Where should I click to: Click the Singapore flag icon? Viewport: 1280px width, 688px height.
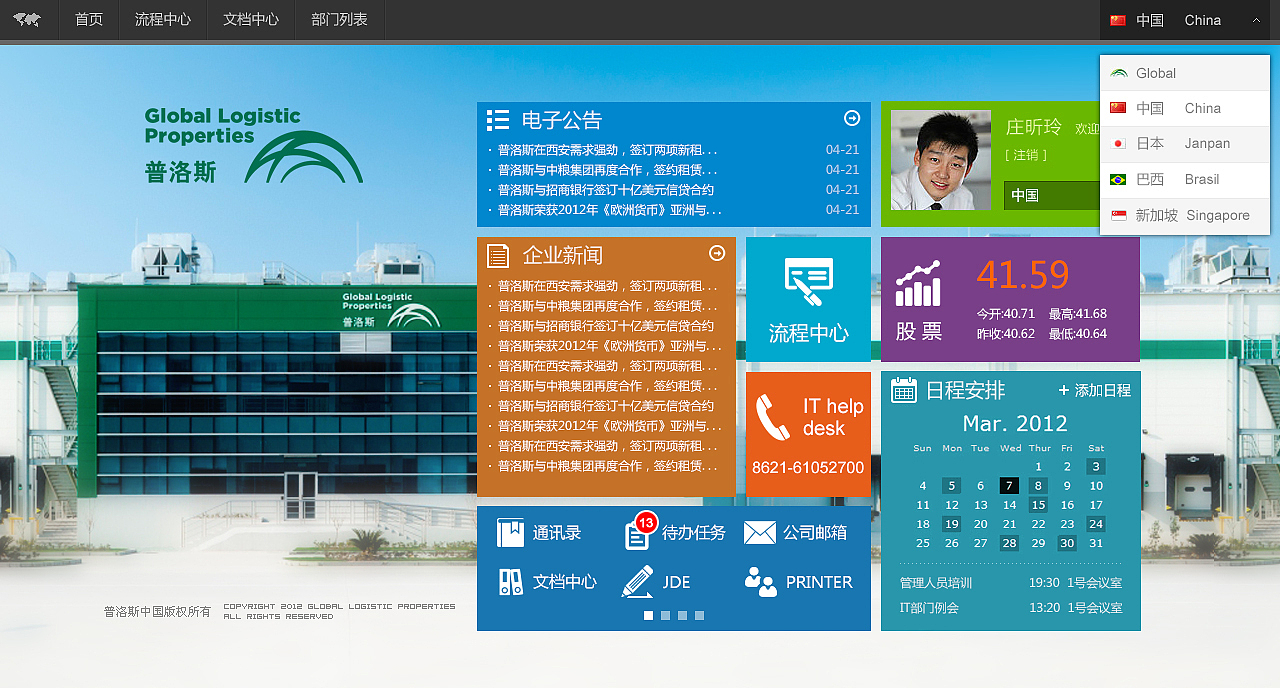tap(1118, 215)
